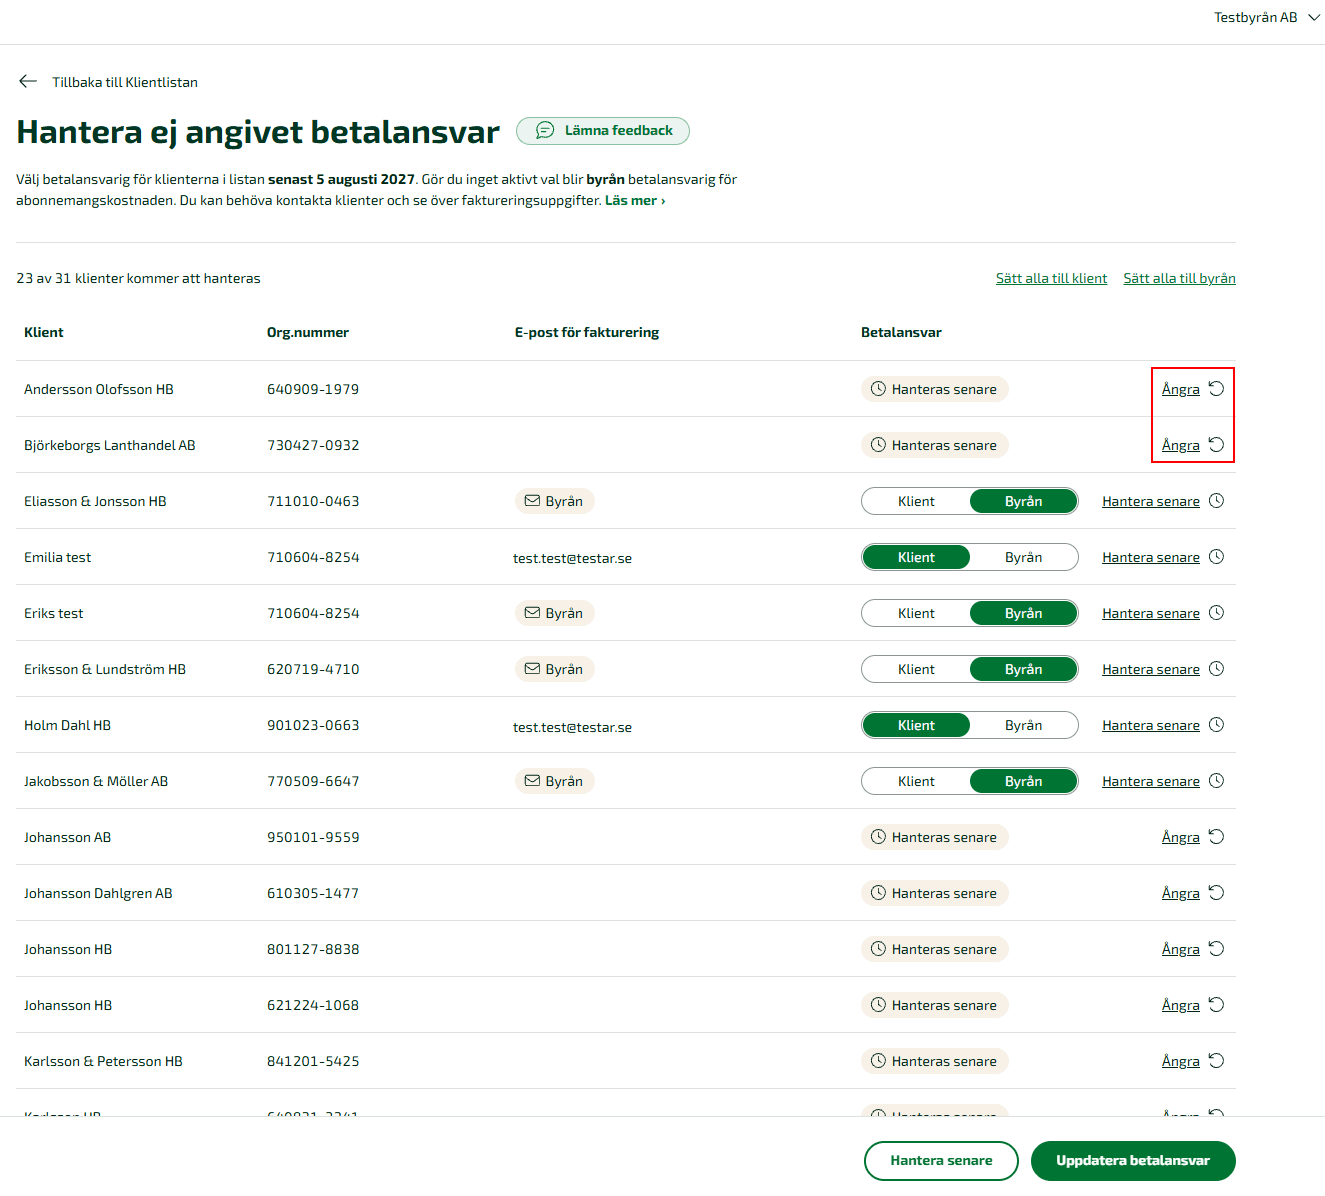This screenshot has width=1325, height=1196.
Task: Click the undo icon for Andersson Olofsson HB
Action: 1216,389
